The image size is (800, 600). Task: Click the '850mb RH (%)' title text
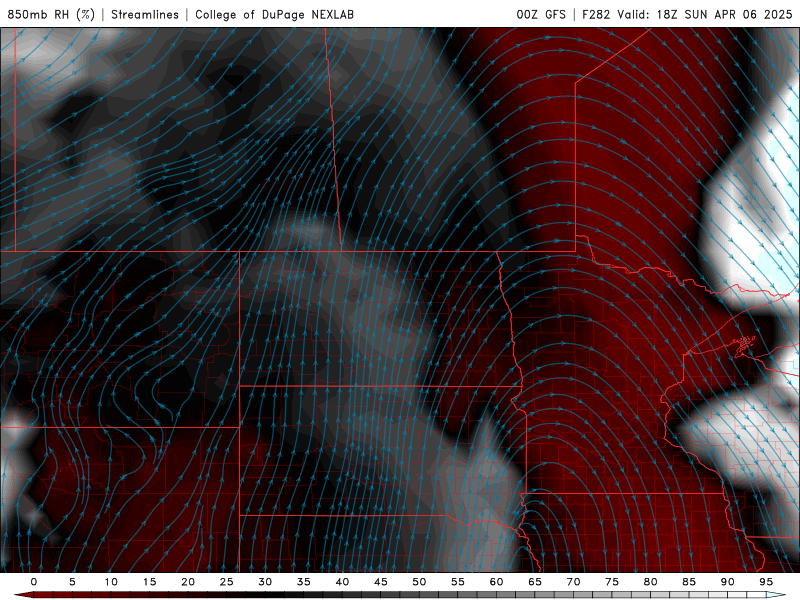(x=51, y=14)
